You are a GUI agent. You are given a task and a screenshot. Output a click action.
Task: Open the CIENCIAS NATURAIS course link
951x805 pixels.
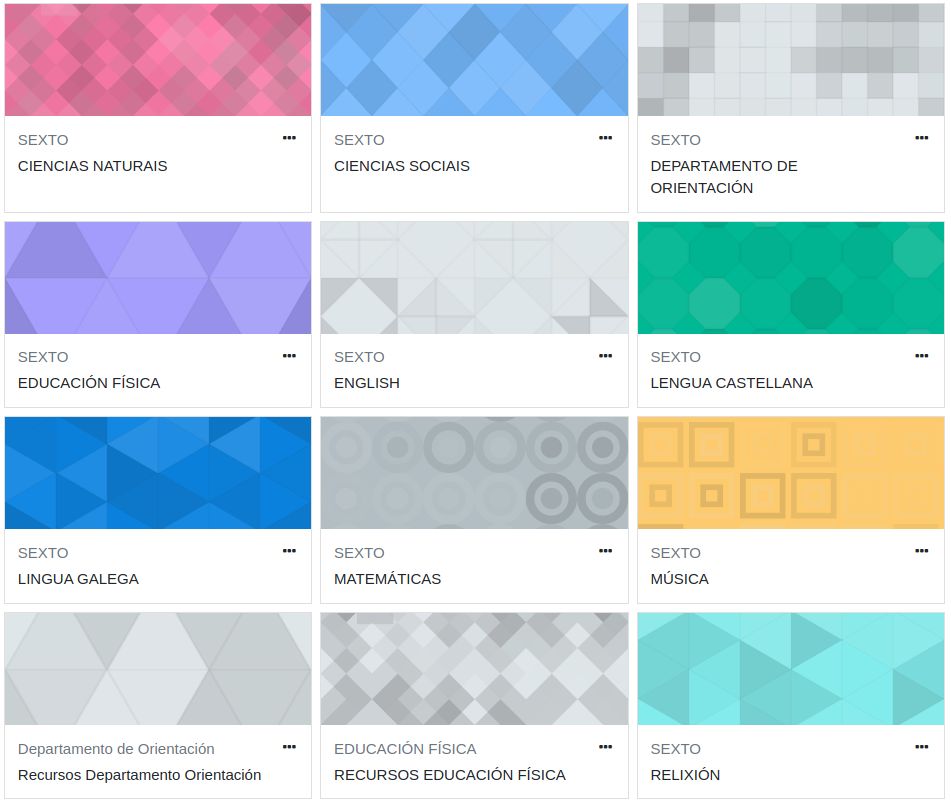(92, 166)
